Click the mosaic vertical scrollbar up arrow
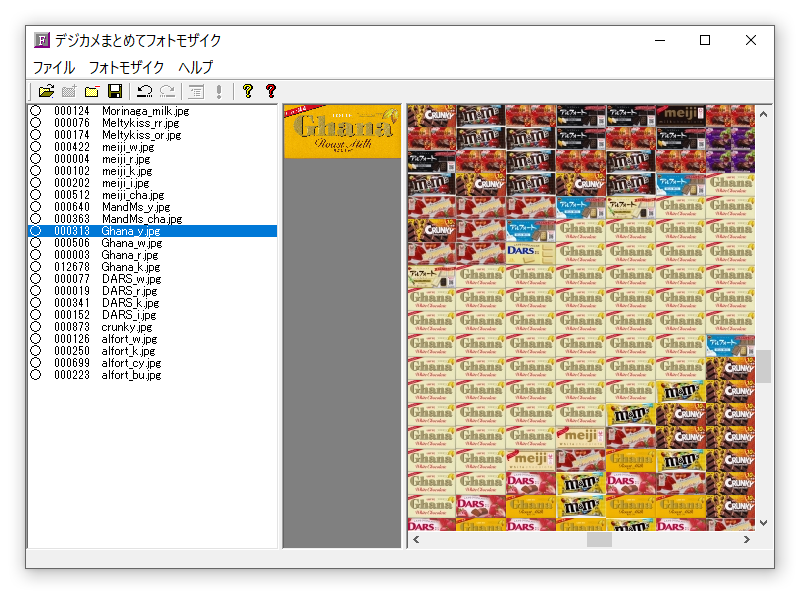 pyautogui.click(x=763, y=114)
